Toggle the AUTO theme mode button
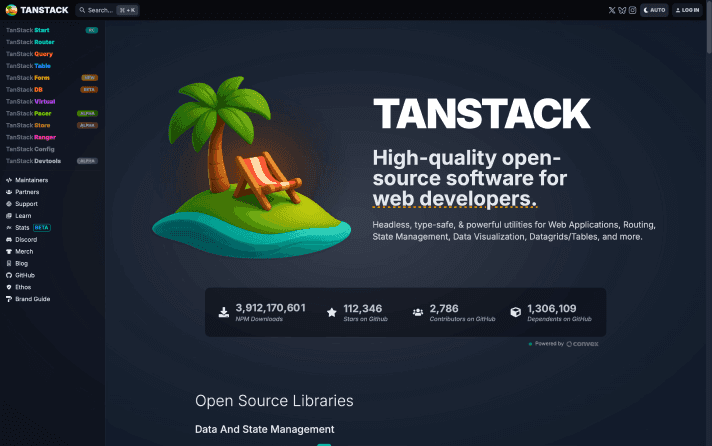The width and height of the screenshot is (712, 446). click(x=654, y=10)
